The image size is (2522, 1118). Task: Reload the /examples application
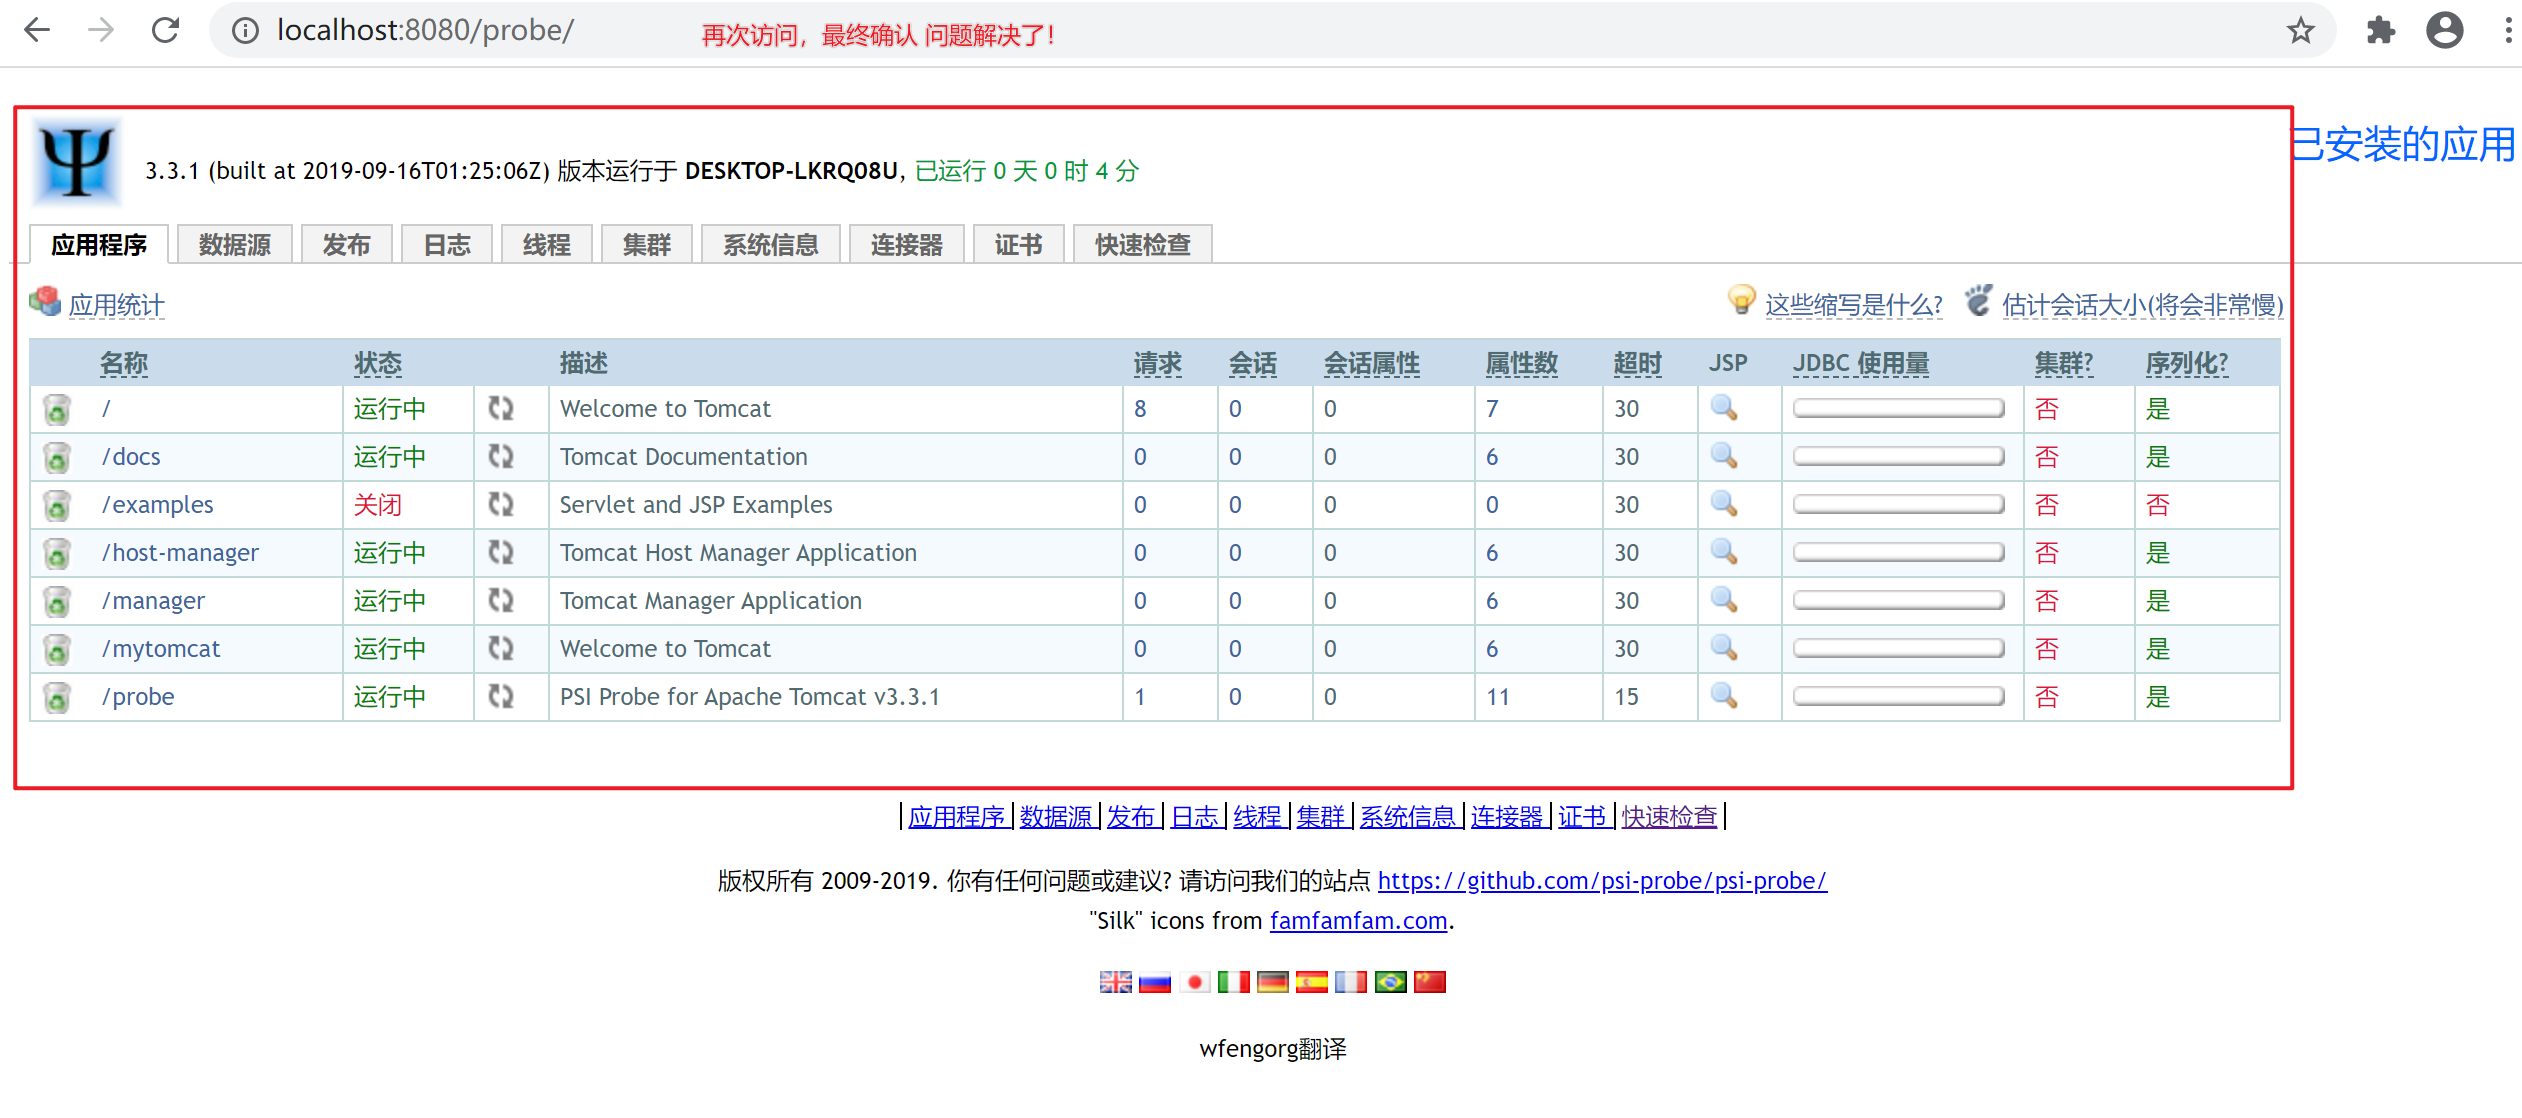coord(501,504)
